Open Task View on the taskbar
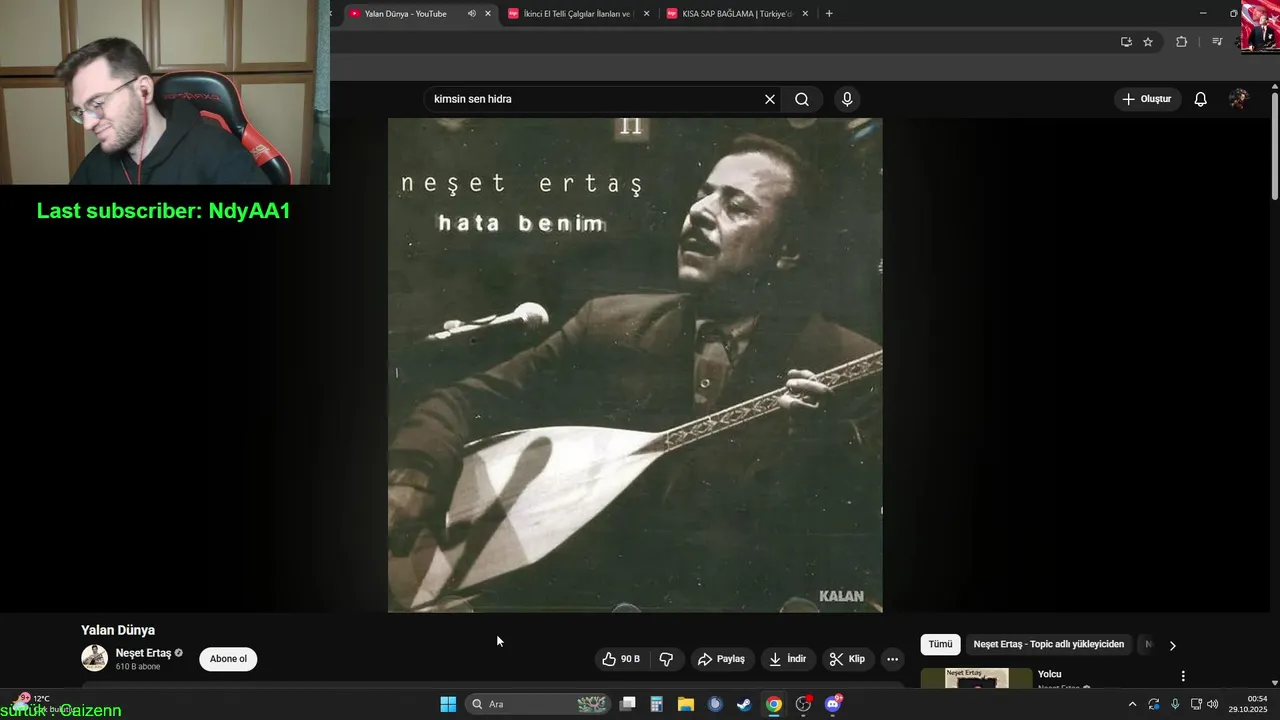This screenshot has height=720, width=1280. click(x=628, y=704)
